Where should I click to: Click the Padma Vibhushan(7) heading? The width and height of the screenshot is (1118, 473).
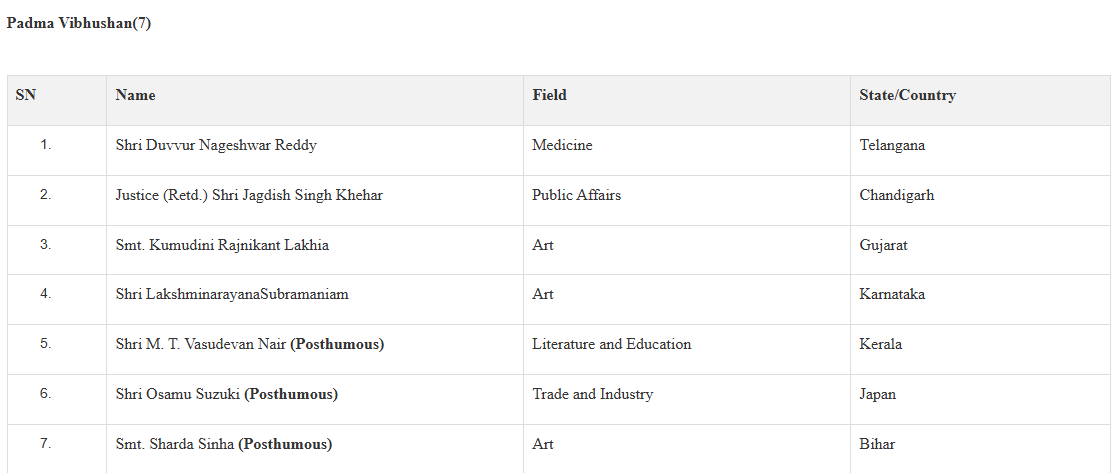(x=78, y=24)
